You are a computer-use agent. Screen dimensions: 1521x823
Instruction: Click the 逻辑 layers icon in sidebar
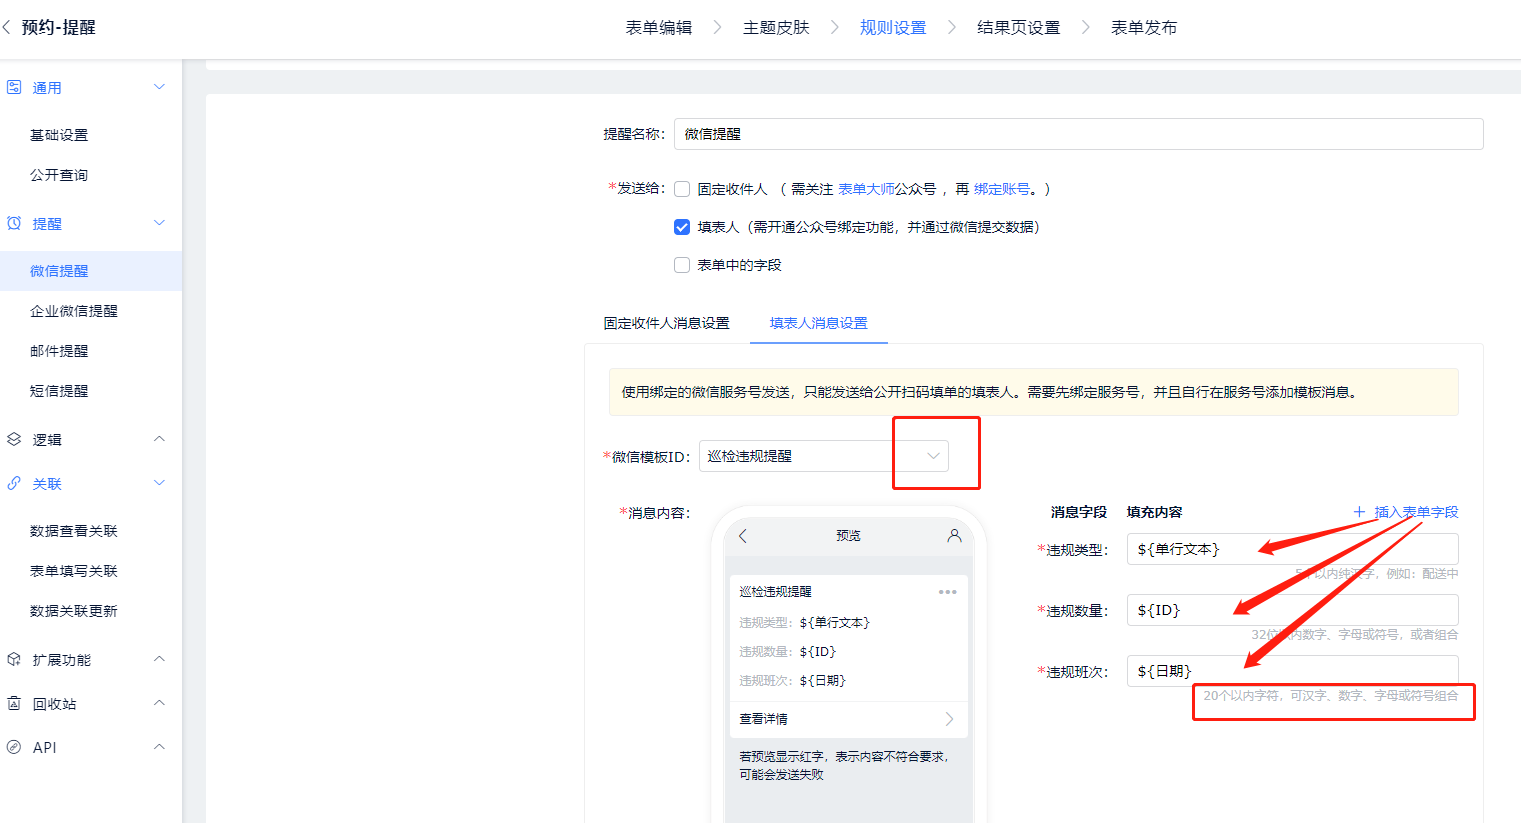[14, 440]
